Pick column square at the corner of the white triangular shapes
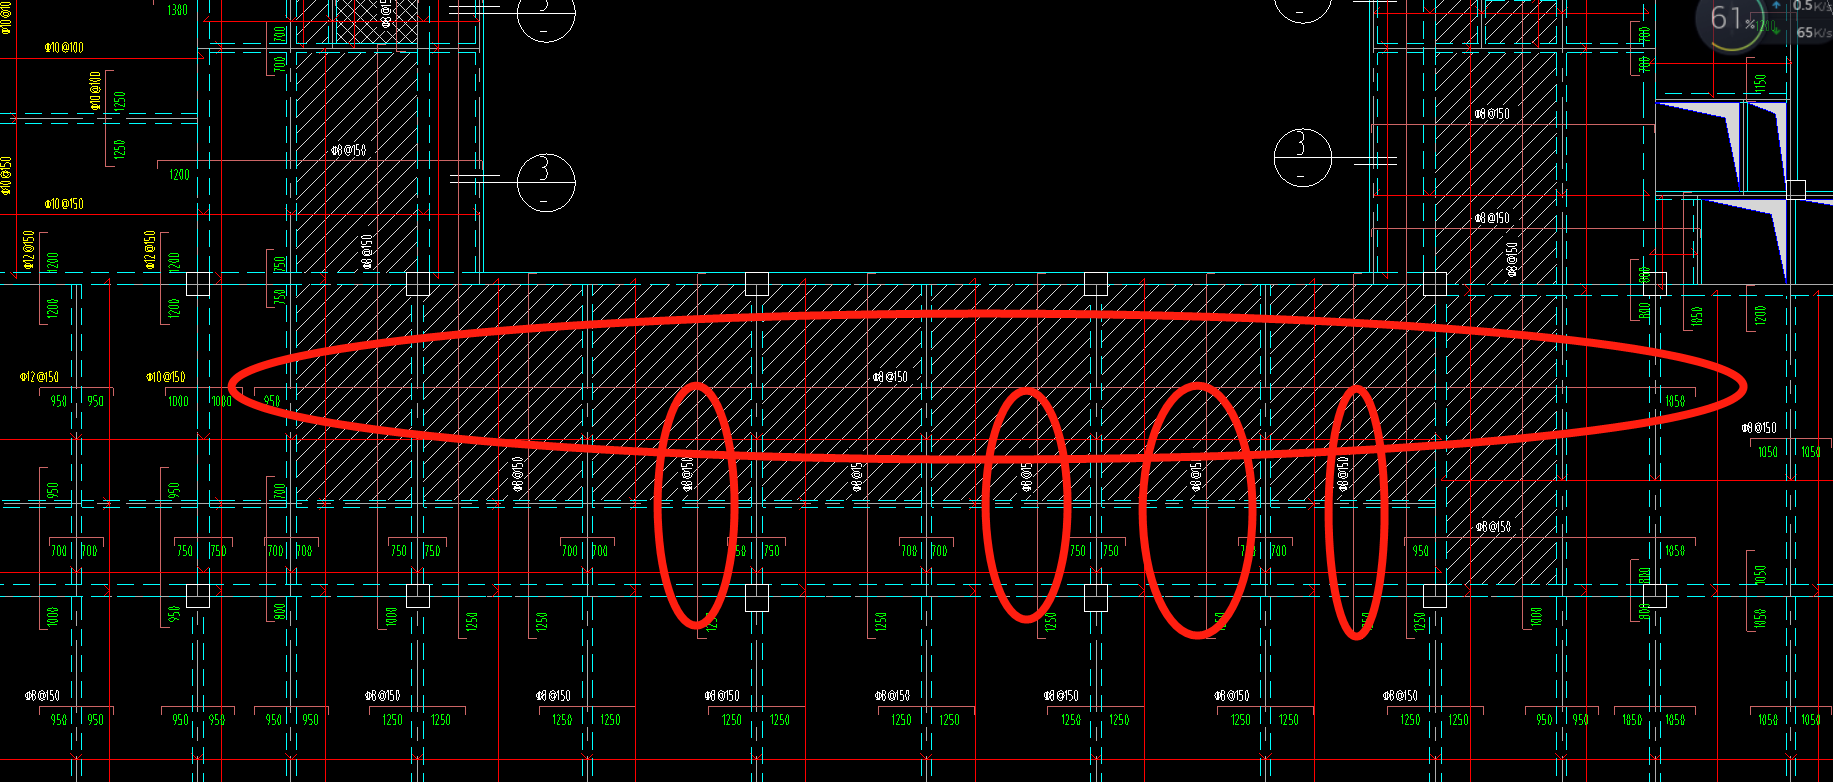Screen dimensions: 1833x782 (x=1796, y=189)
